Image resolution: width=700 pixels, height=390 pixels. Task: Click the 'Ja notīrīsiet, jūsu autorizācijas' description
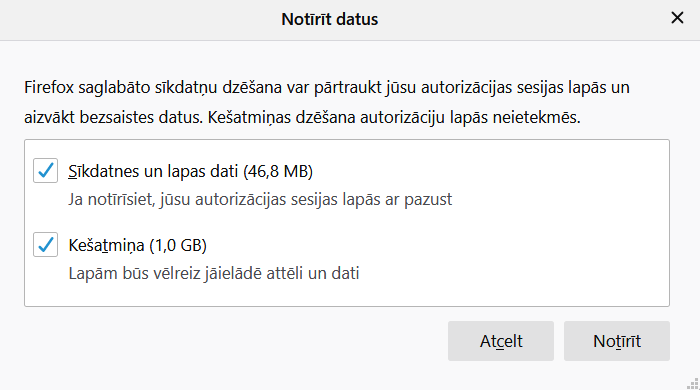click(x=260, y=199)
